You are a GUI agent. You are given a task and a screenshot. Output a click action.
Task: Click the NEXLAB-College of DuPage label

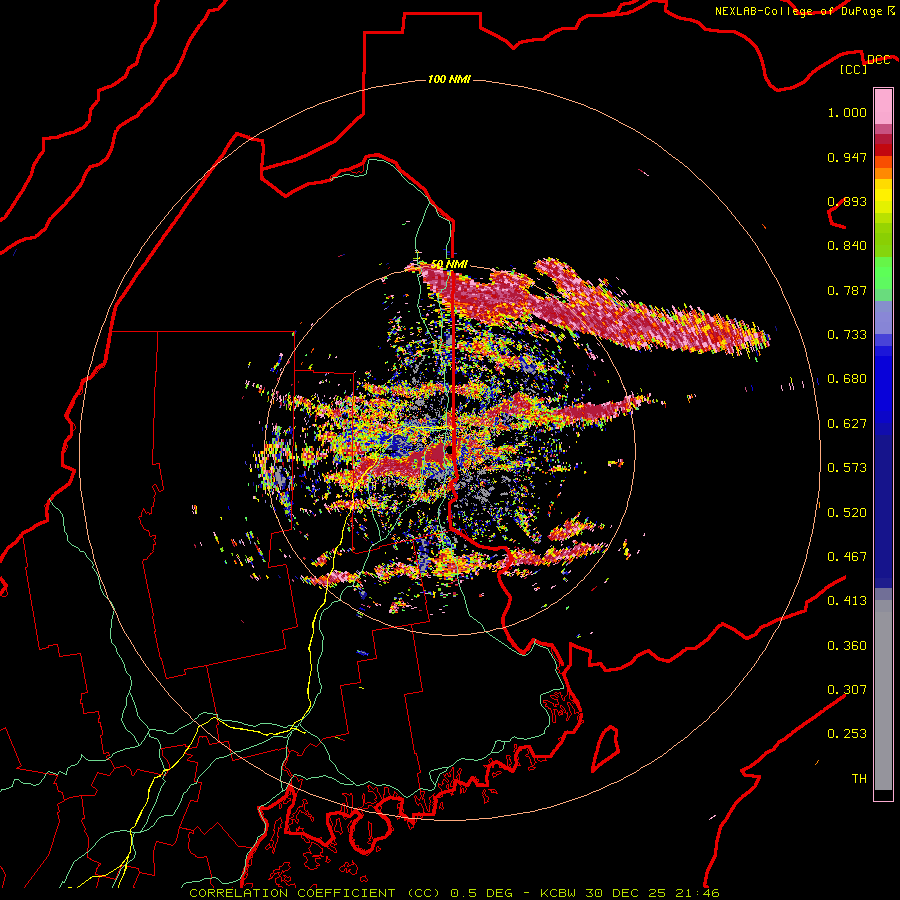(798, 11)
